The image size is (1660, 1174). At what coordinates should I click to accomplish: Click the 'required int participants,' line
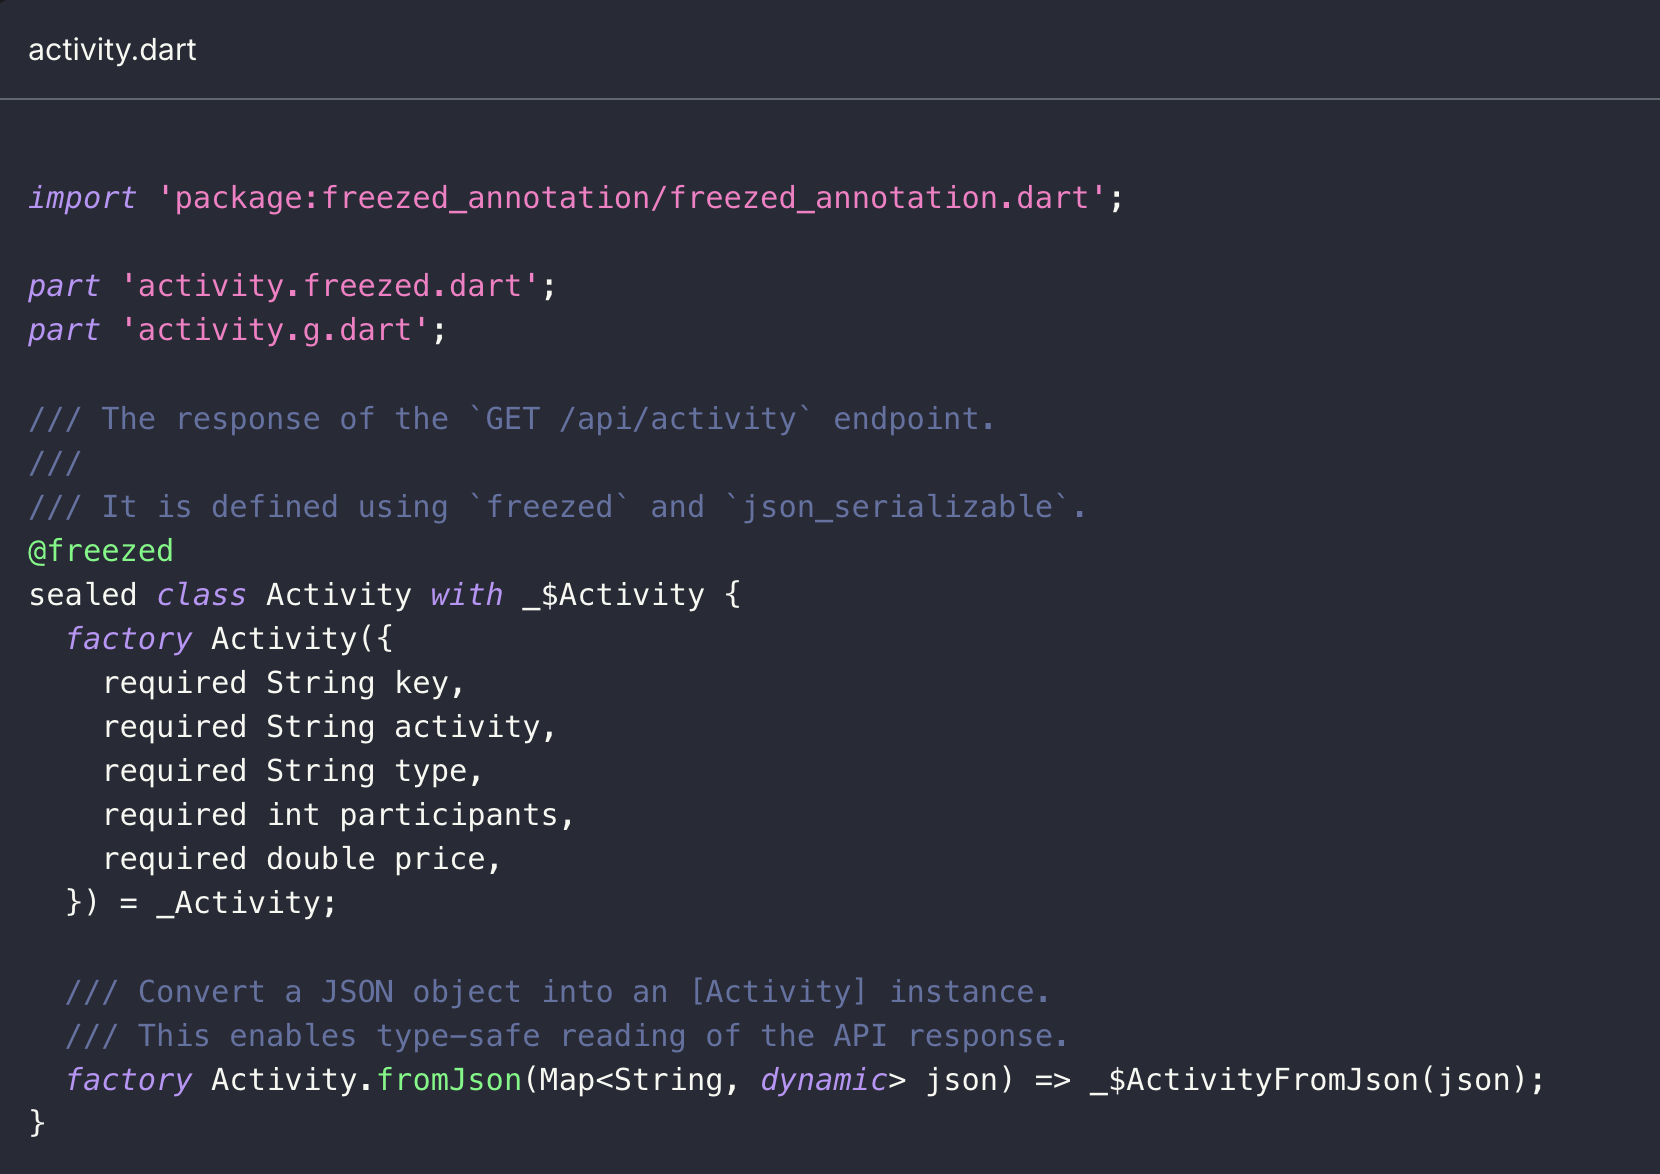(x=339, y=814)
